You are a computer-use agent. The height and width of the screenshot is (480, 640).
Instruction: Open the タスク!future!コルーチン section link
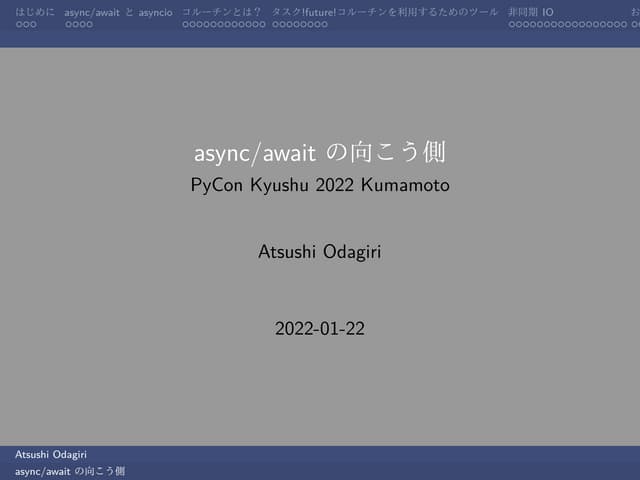(384, 11)
